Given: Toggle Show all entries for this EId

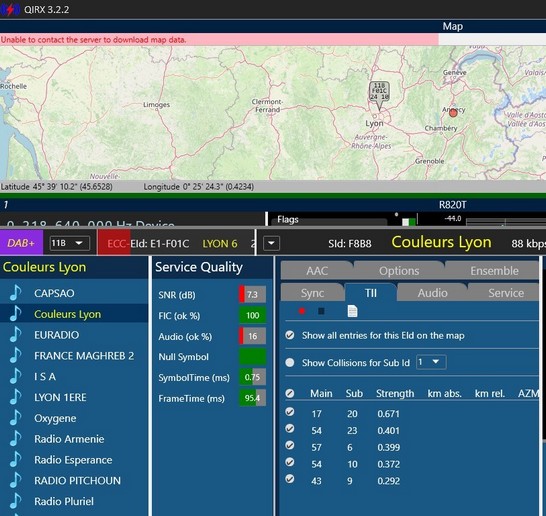Looking at the screenshot, I should pos(290,335).
